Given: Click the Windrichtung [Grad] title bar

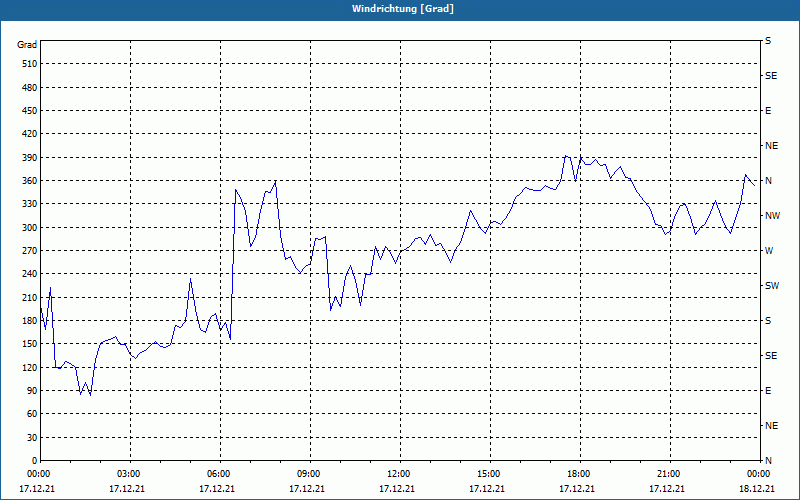Looking at the screenshot, I should pyautogui.click(x=400, y=9).
